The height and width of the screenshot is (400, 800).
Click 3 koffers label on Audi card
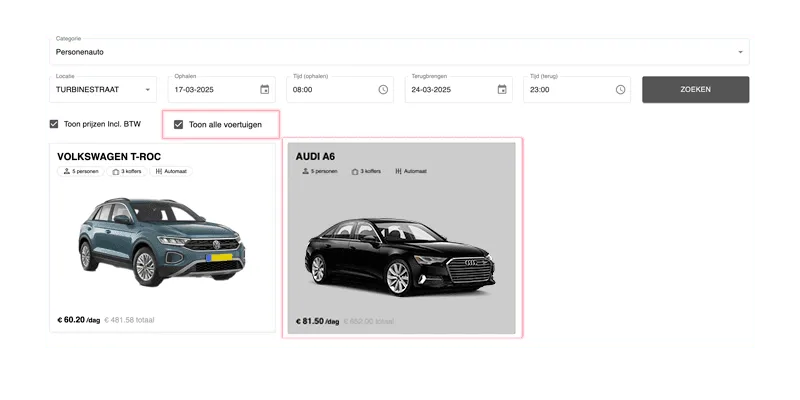click(x=370, y=171)
